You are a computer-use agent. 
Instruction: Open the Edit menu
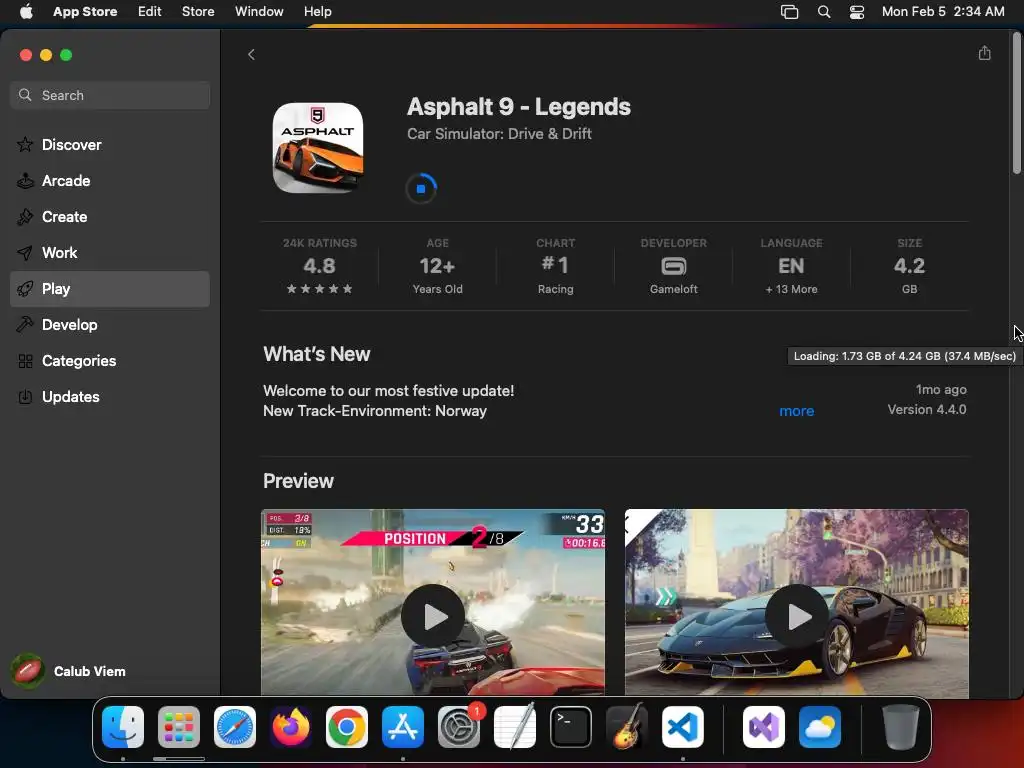click(x=150, y=11)
